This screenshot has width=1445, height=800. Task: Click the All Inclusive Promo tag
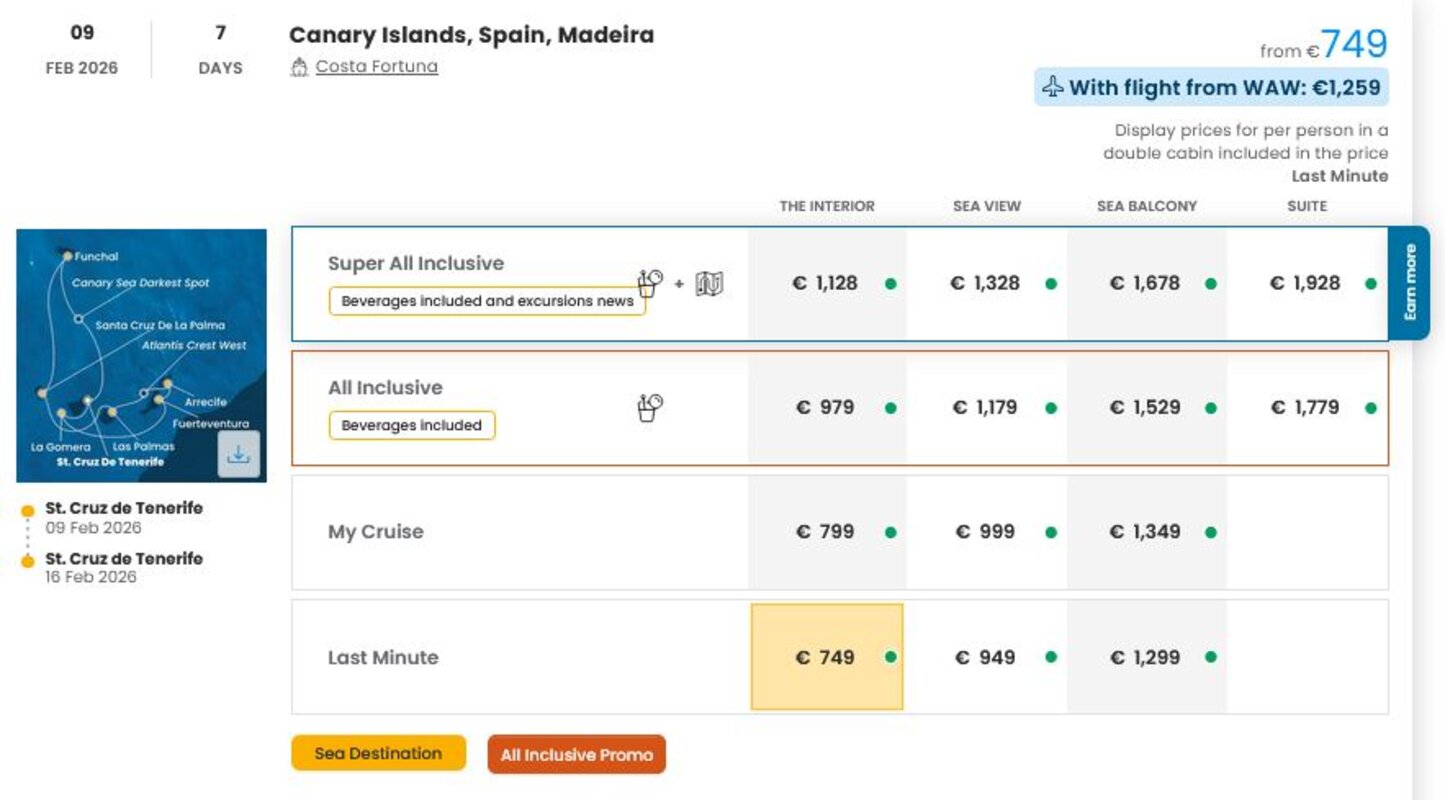click(x=576, y=755)
